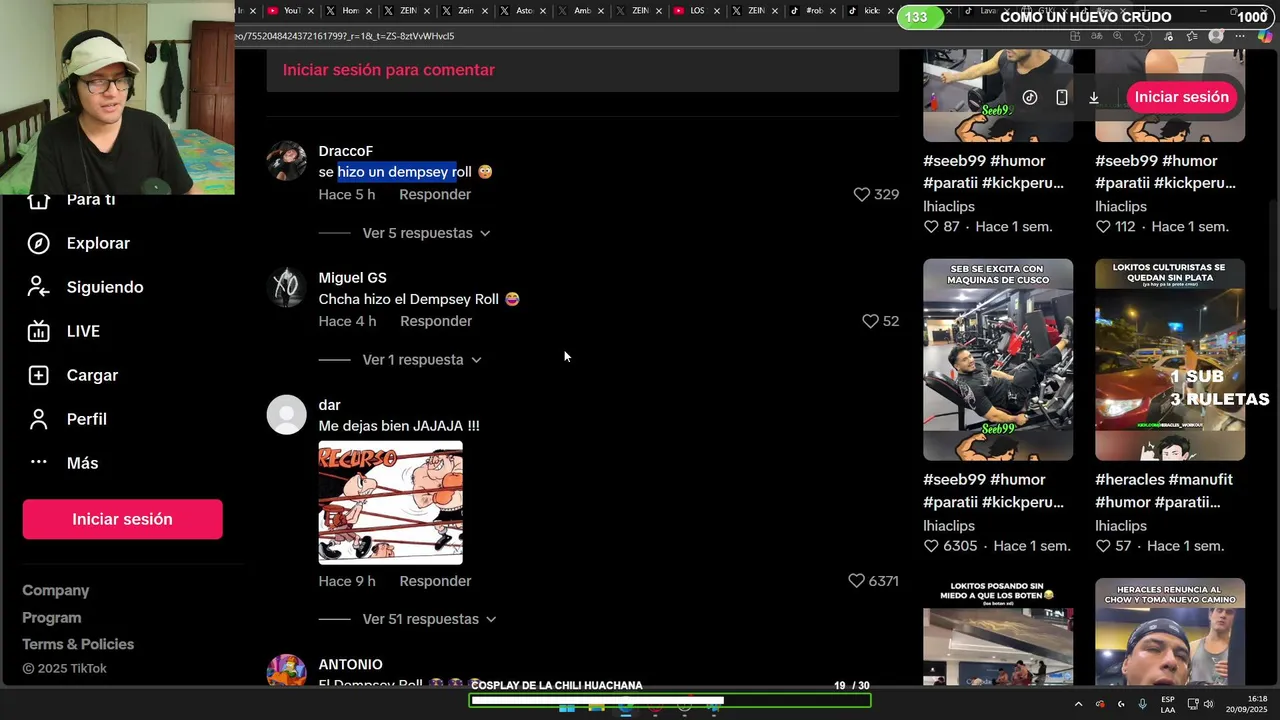Switch to the #rob TikTok tab
Image resolution: width=1280 pixels, height=720 pixels.
coord(813,11)
